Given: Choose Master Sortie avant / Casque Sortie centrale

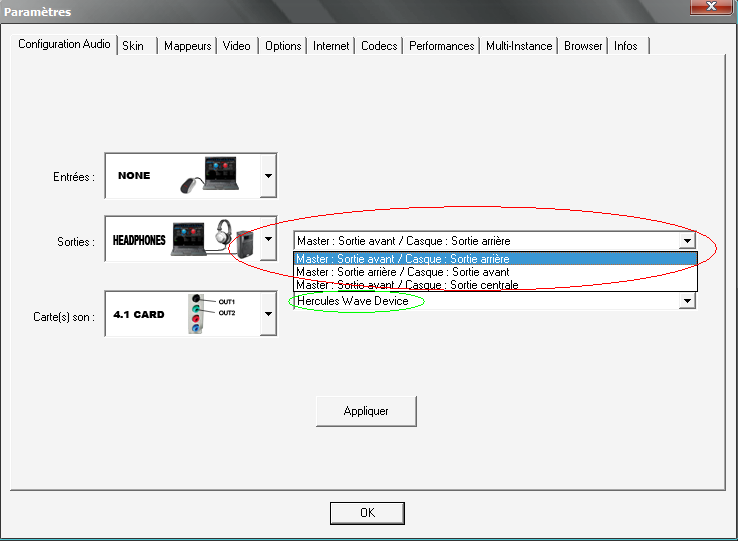Looking at the screenshot, I should 494,285.
